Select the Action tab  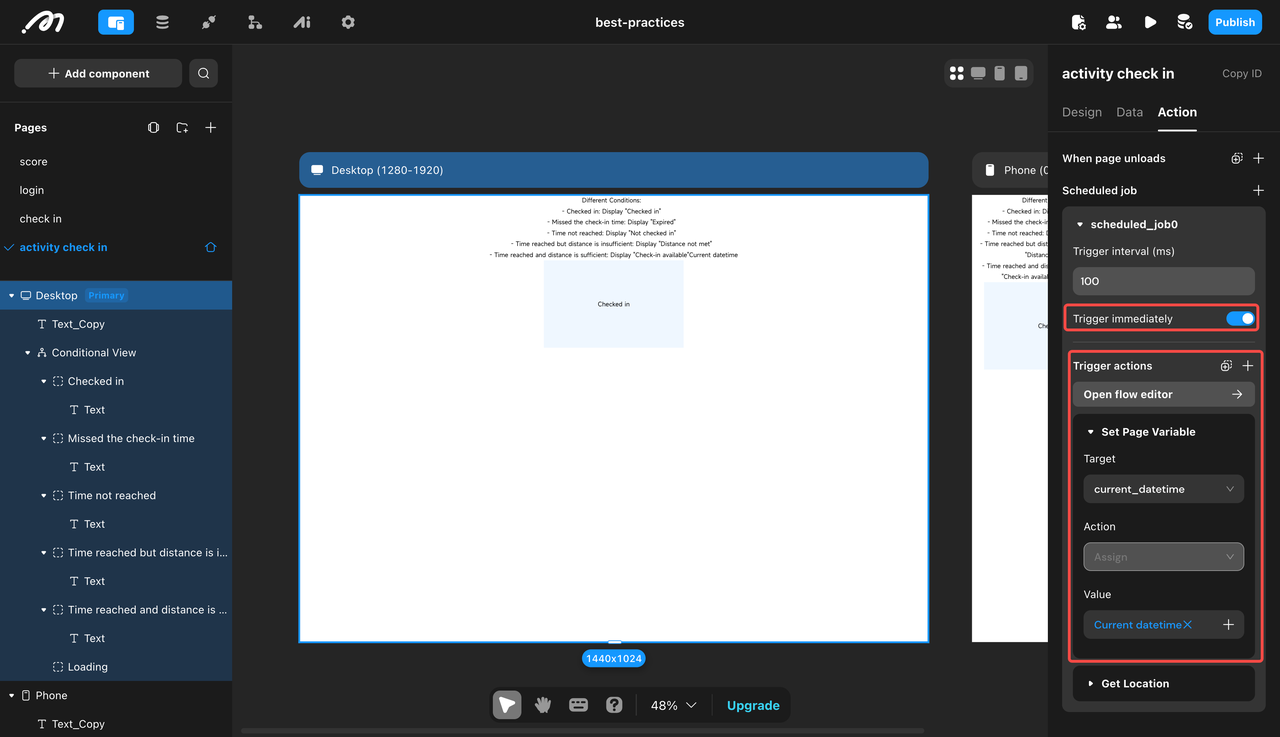point(1177,112)
